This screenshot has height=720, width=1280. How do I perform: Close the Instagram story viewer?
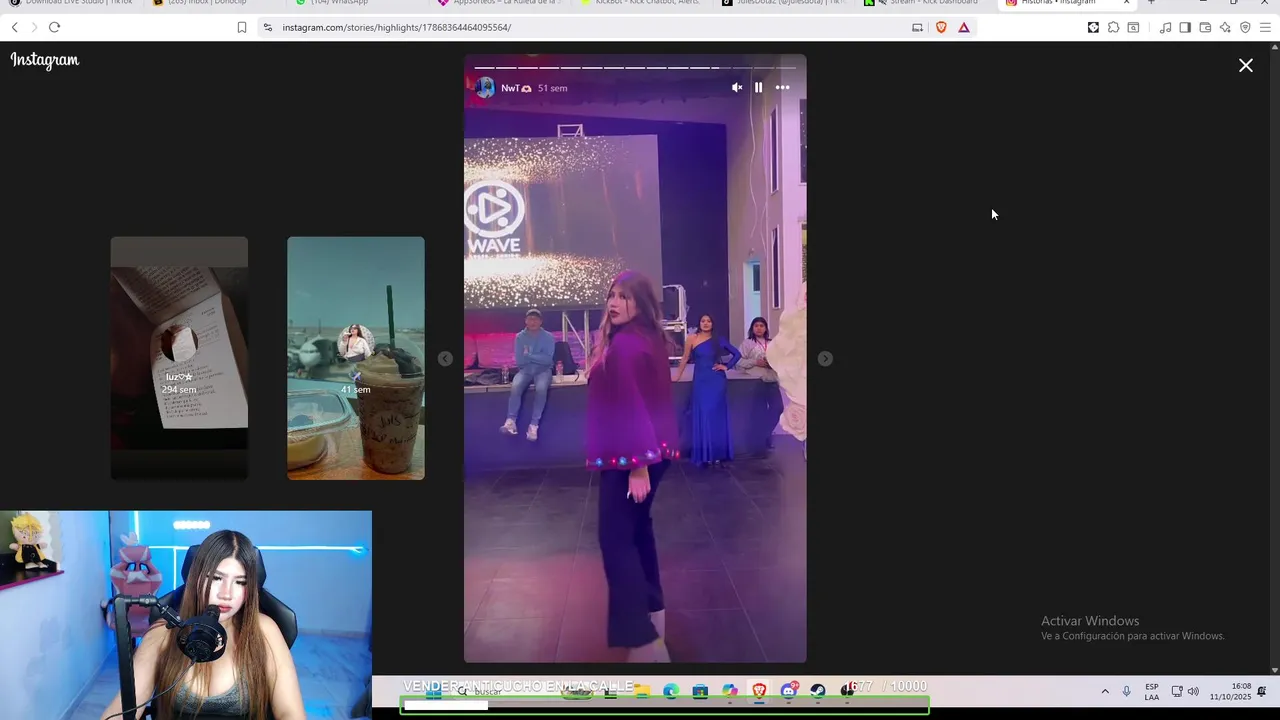coord(1246,65)
